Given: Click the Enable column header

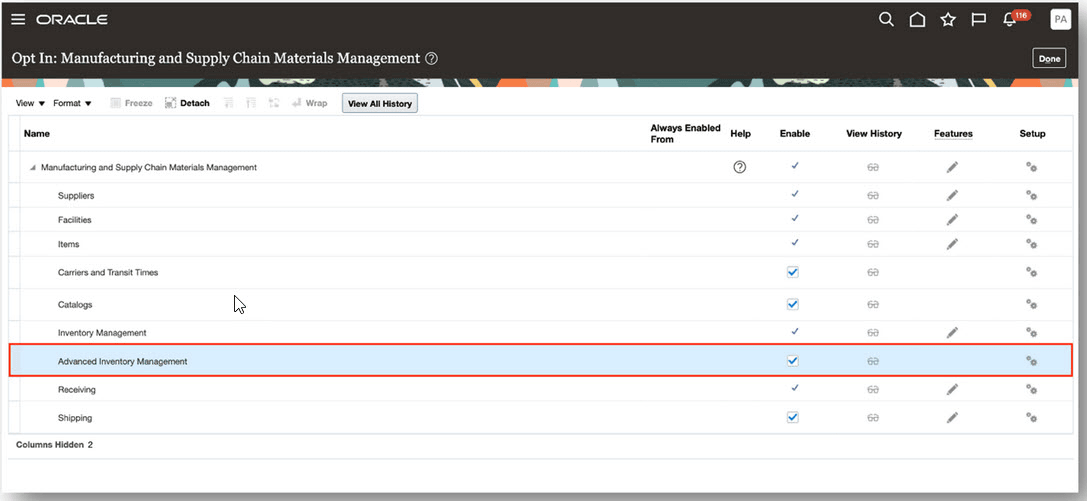Looking at the screenshot, I should (x=794, y=134).
